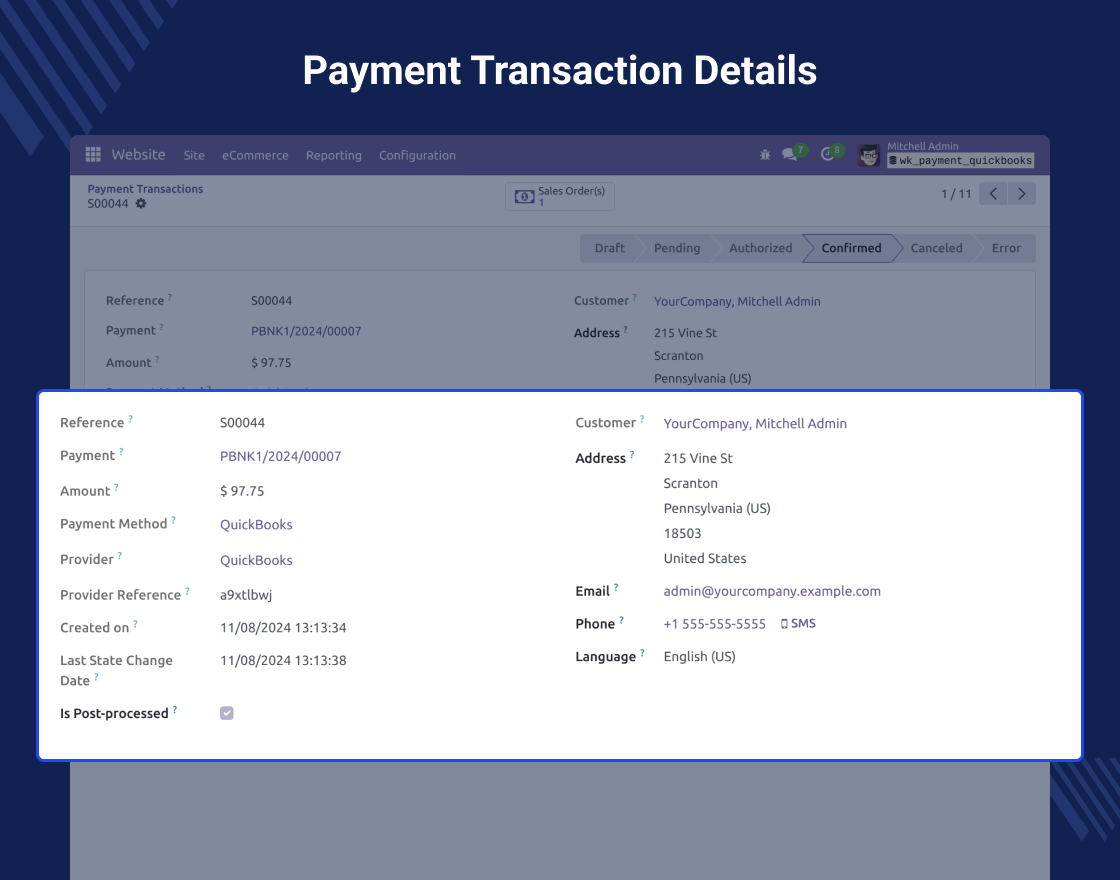Image resolution: width=1120 pixels, height=880 pixels.
Task: Click the 1 / 11 pager counter
Action: [x=956, y=194]
